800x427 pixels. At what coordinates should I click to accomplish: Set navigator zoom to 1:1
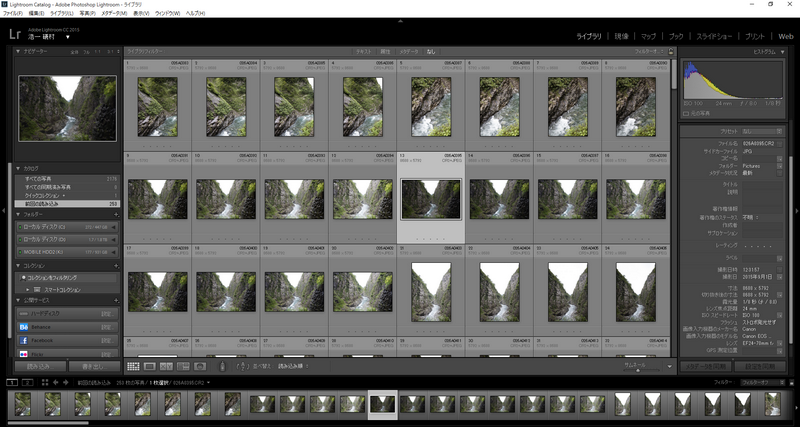pyautogui.click(x=97, y=52)
